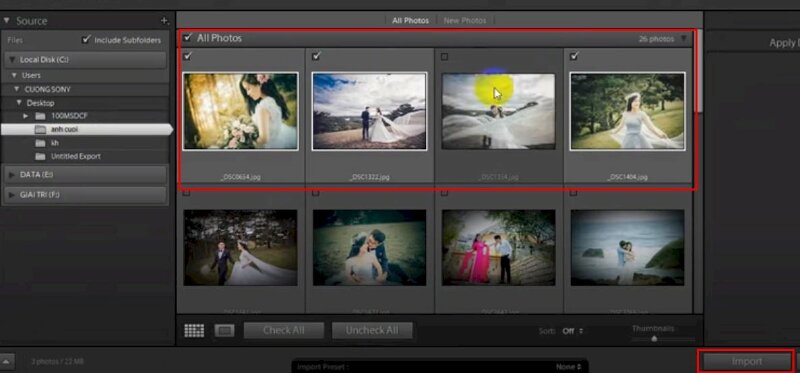Click the plus icon in Source panel header

tap(164, 21)
